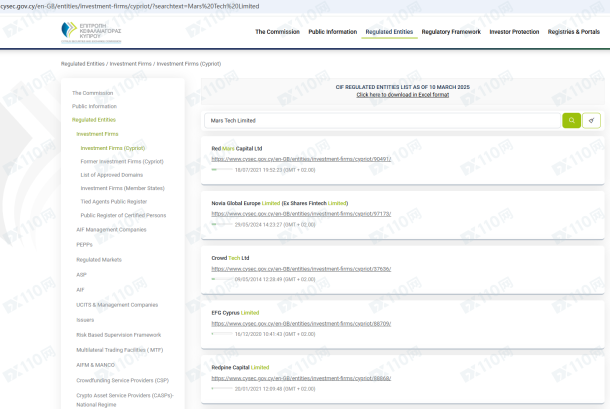Select Investment Firms in the sidebar
This screenshot has height=409, width=610.
97,134
